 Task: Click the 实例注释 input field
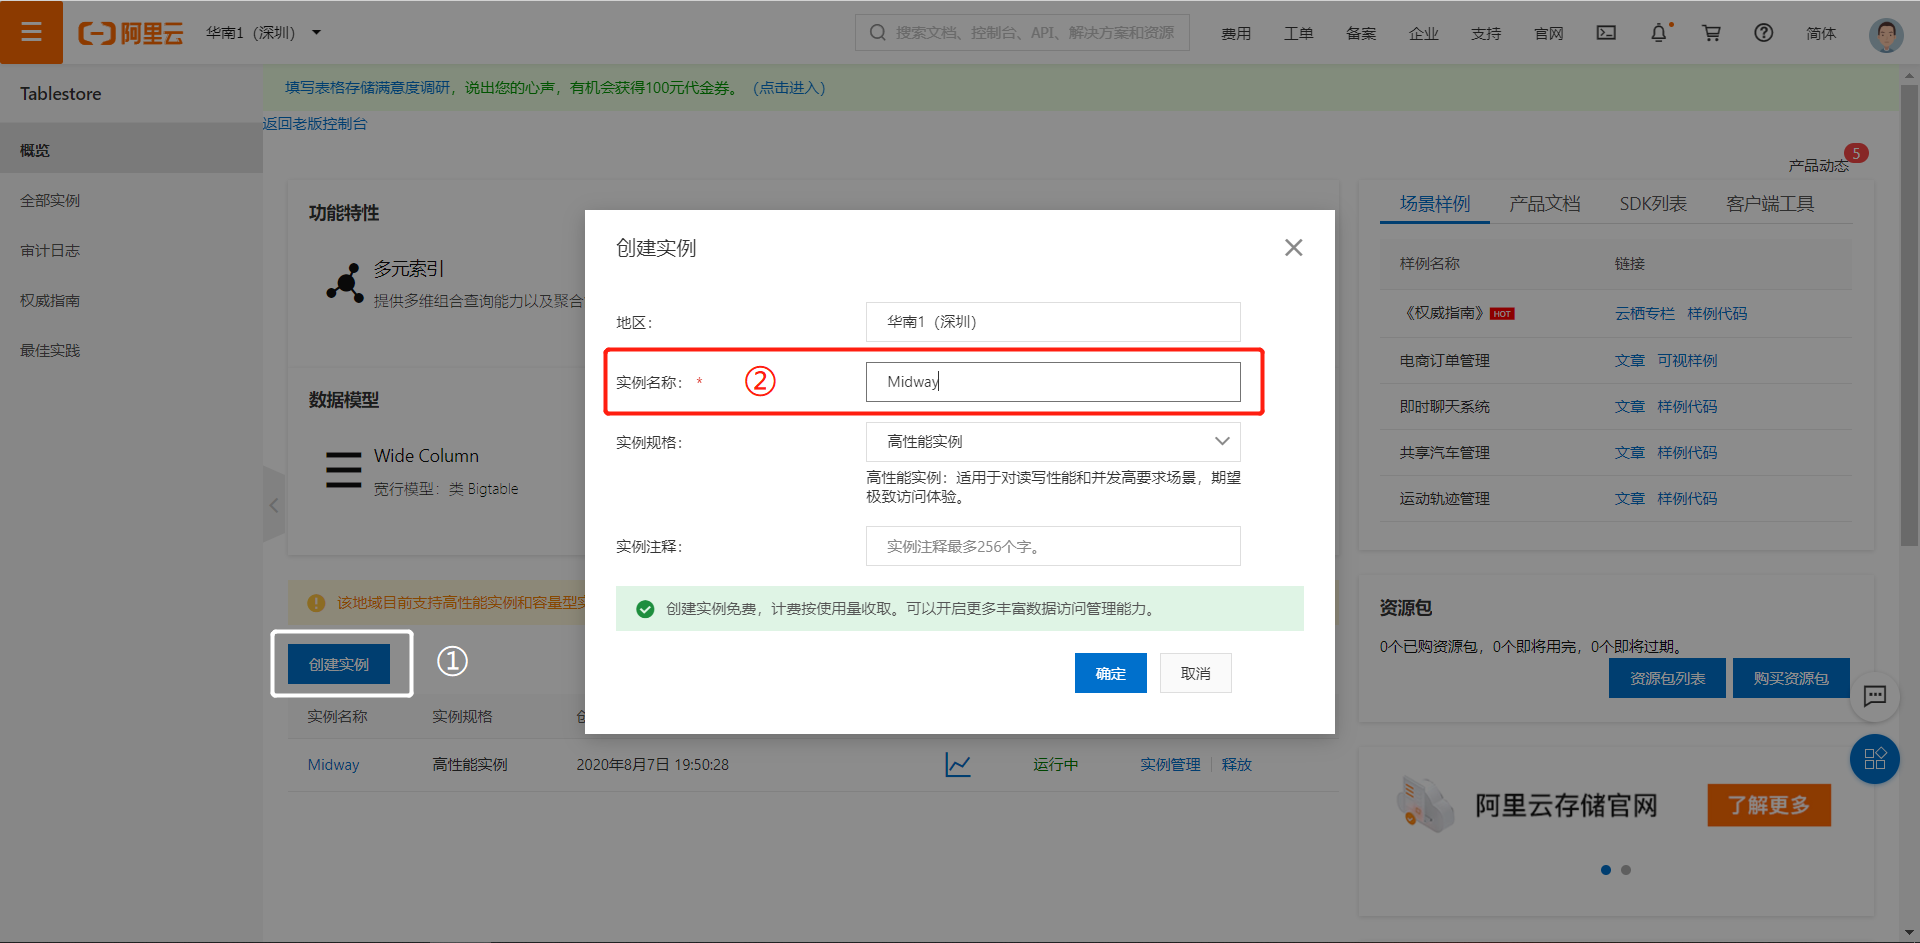point(1052,547)
